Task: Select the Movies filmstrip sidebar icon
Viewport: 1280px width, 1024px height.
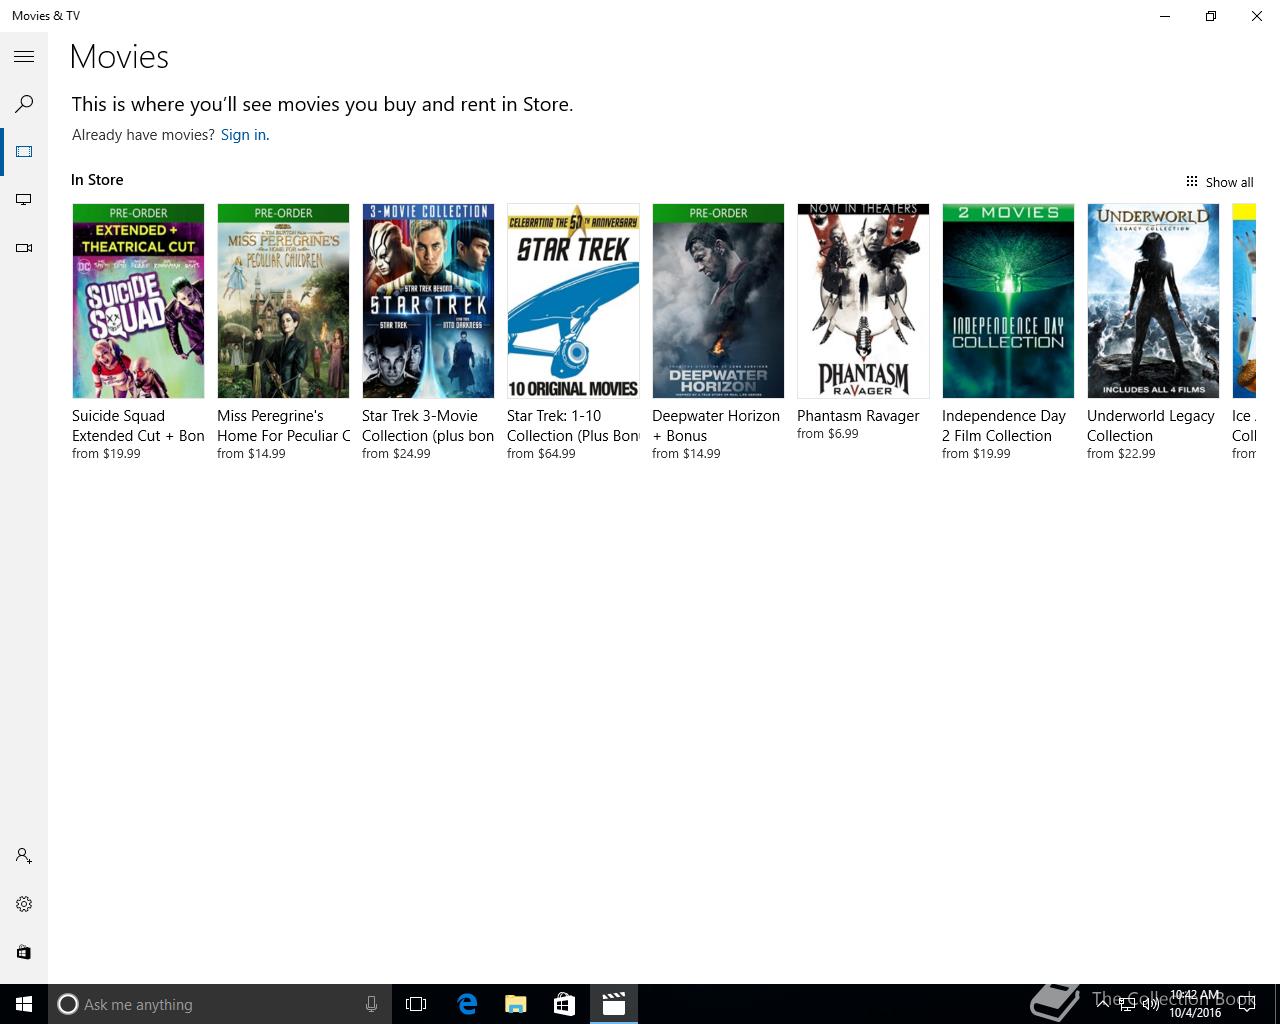Action: [24, 152]
